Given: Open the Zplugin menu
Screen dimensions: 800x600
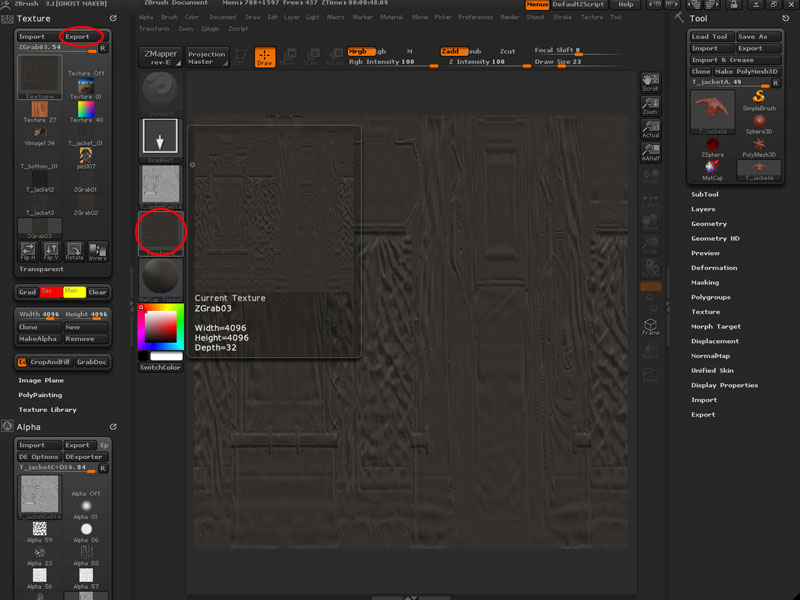Looking at the screenshot, I should point(210,29).
